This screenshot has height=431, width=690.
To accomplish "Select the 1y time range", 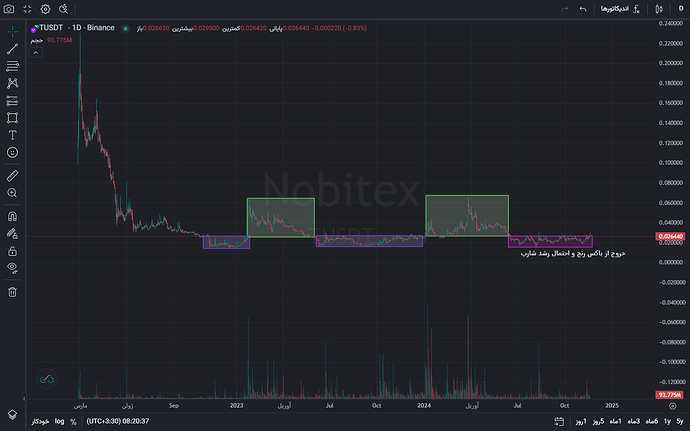I will click(667, 421).
